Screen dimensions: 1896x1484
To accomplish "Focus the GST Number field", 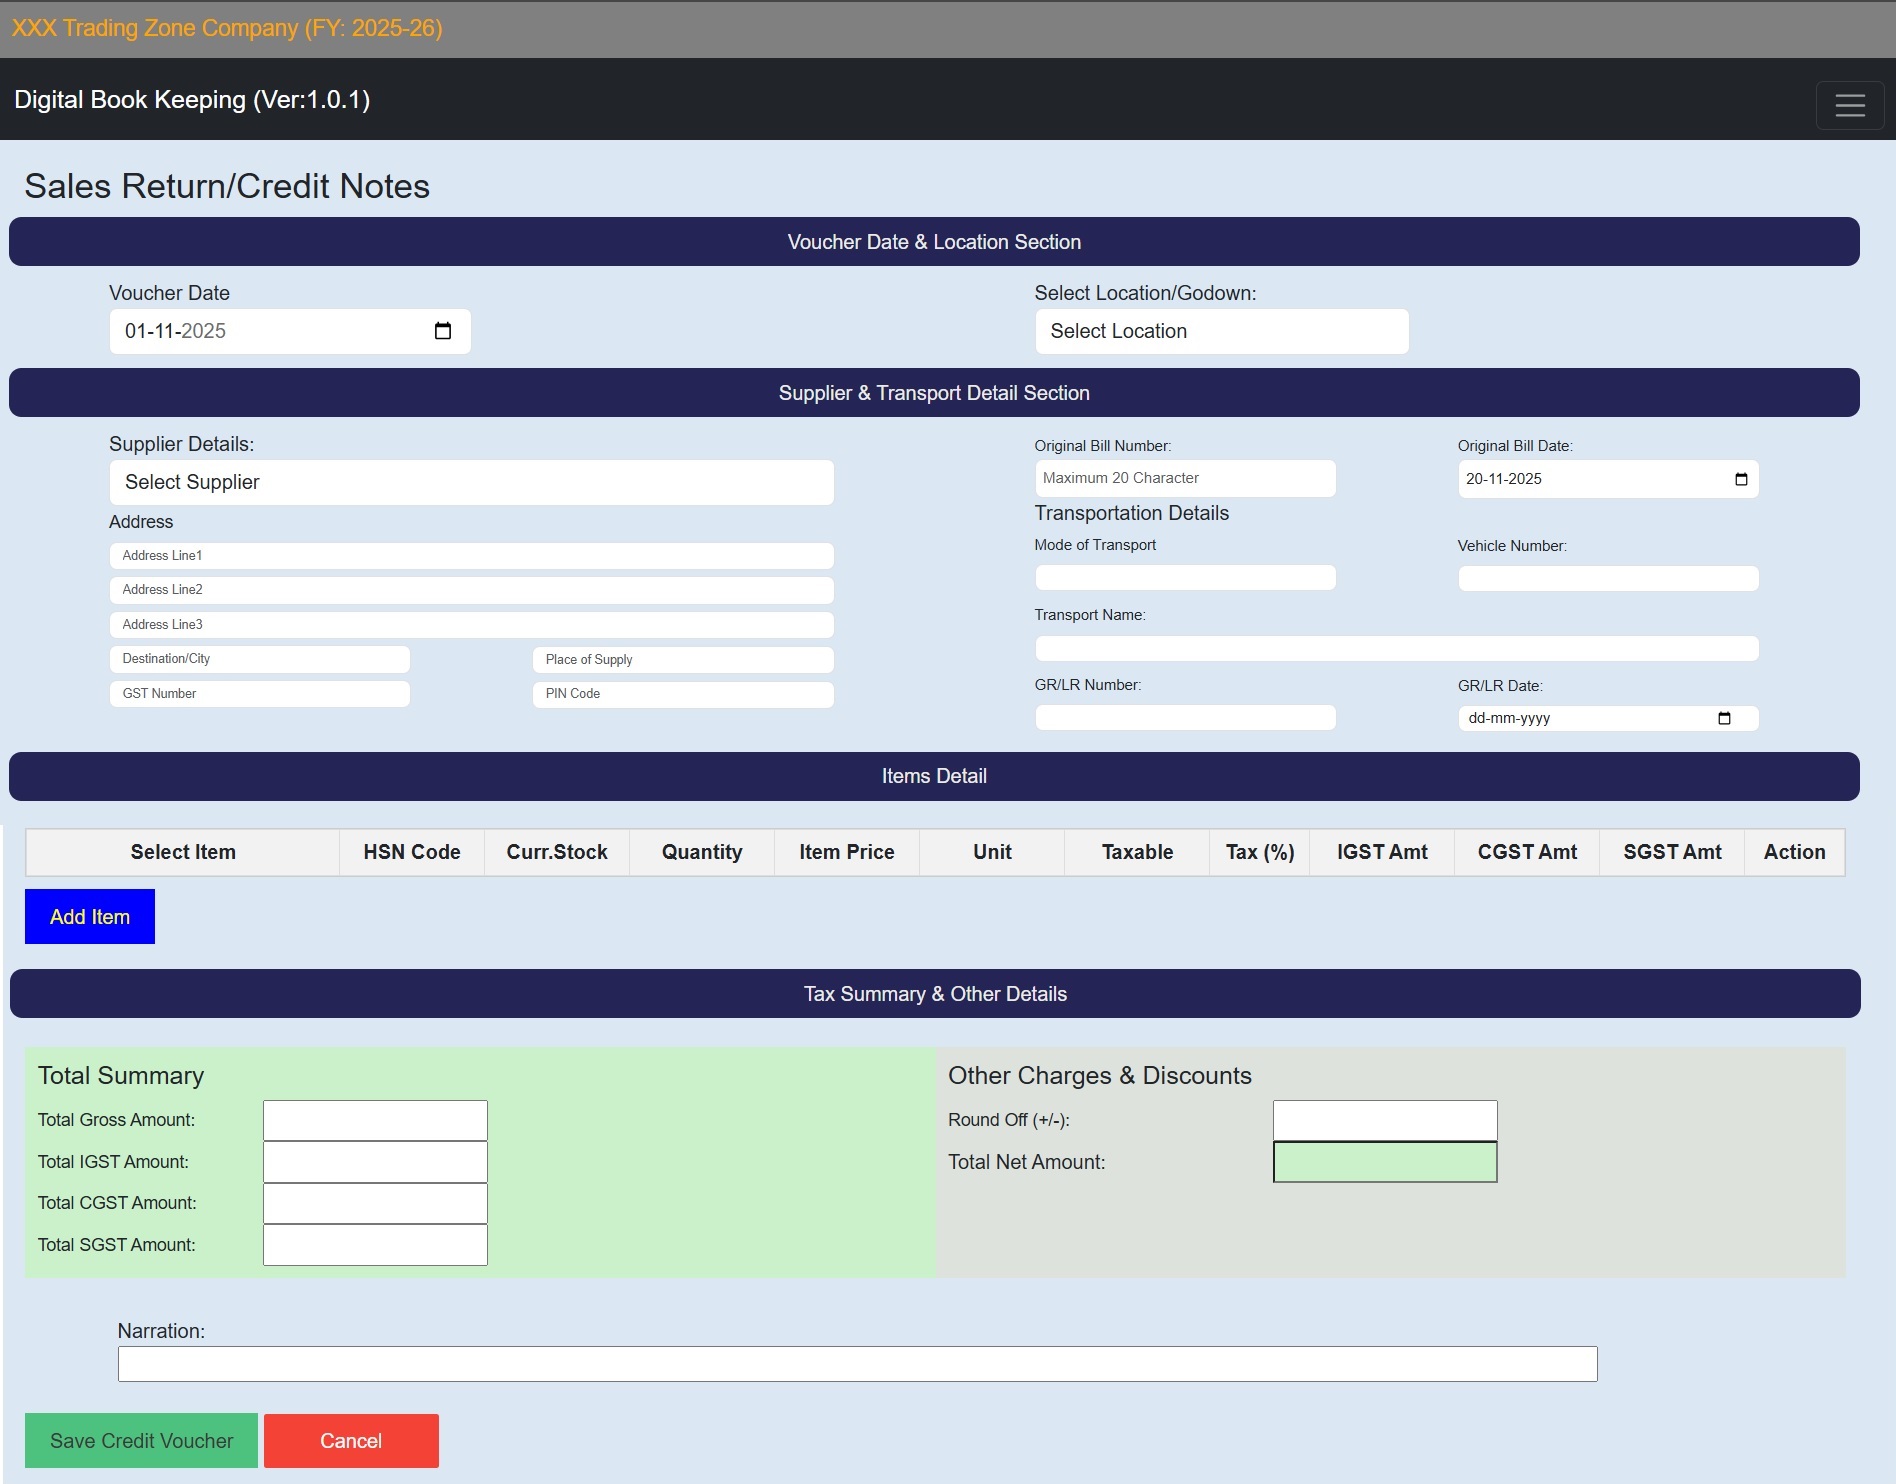I will [259, 694].
